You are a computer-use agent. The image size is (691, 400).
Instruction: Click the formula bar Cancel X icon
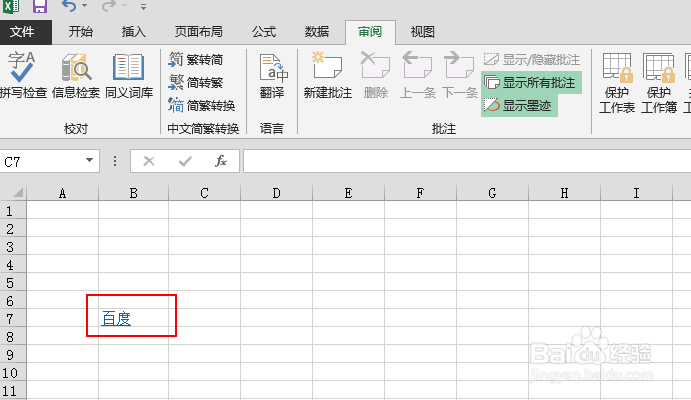[149, 161]
